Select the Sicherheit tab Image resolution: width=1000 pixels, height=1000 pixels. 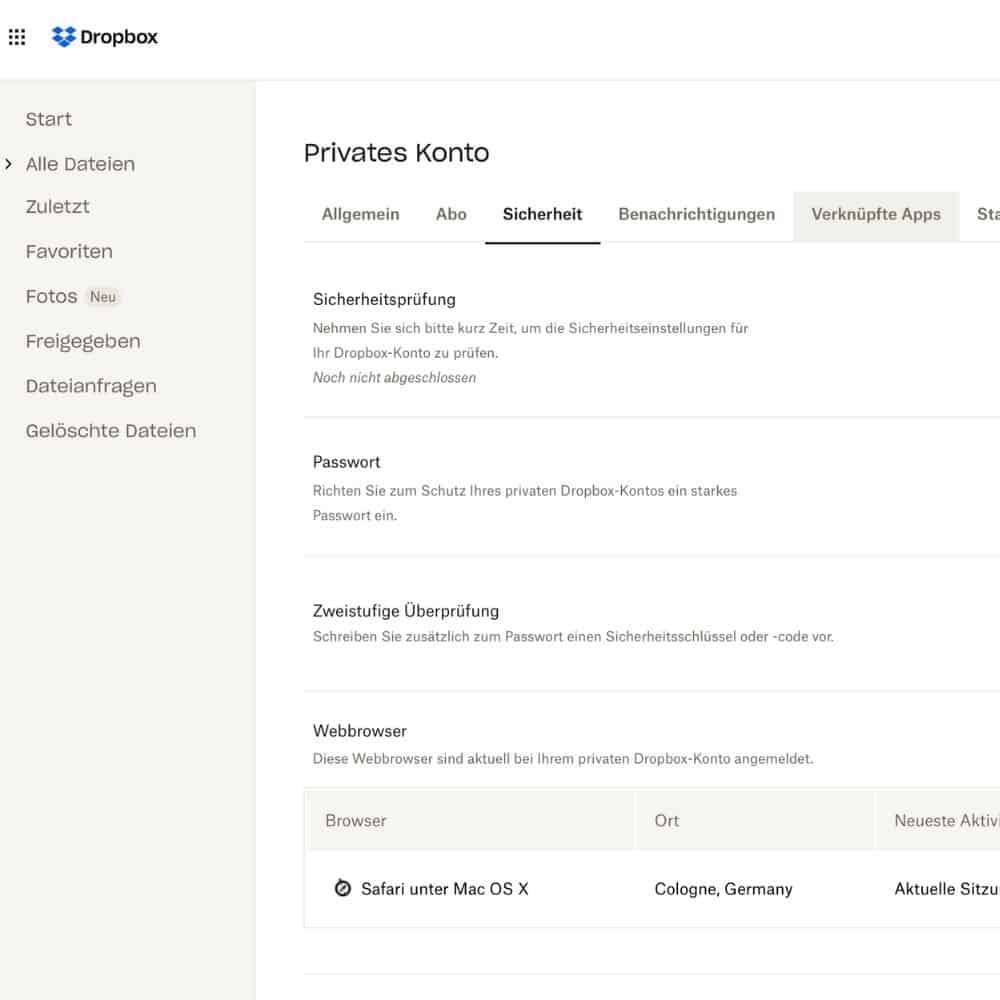point(542,214)
